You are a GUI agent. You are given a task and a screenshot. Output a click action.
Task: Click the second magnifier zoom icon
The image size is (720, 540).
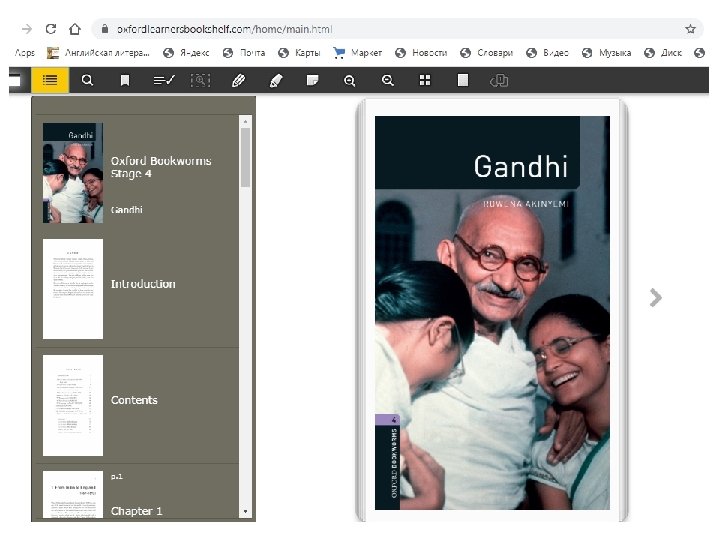[x=388, y=81]
